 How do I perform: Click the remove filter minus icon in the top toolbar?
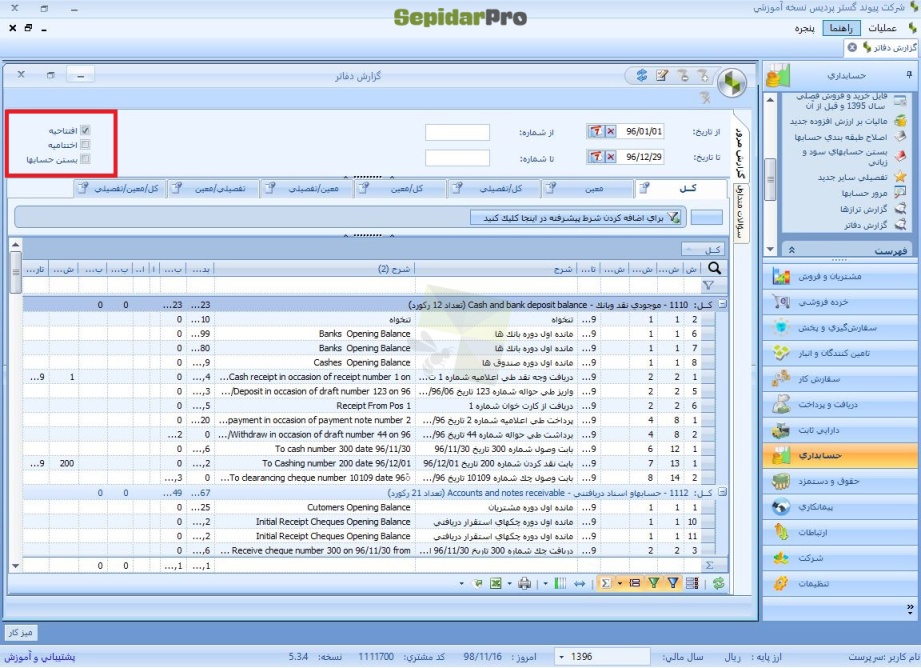point(683,75)
